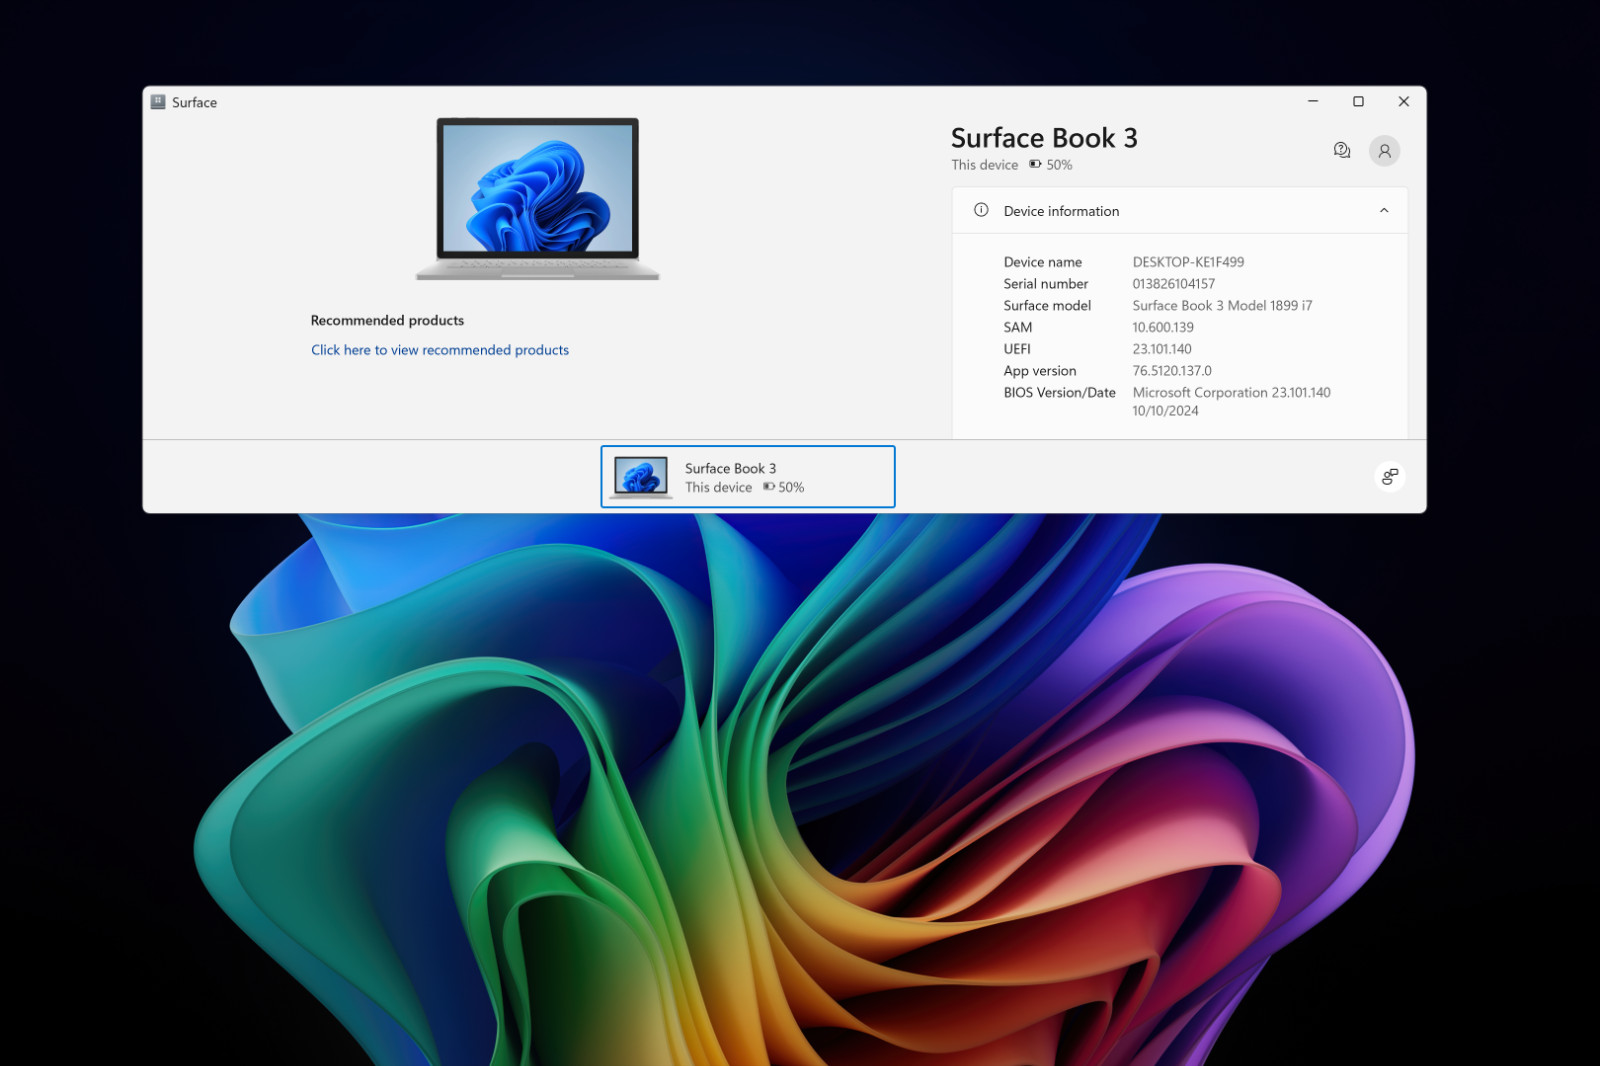Click the small laptop thumbnail in device card
1600x1066 pixels.
click(x=641, y=477)
